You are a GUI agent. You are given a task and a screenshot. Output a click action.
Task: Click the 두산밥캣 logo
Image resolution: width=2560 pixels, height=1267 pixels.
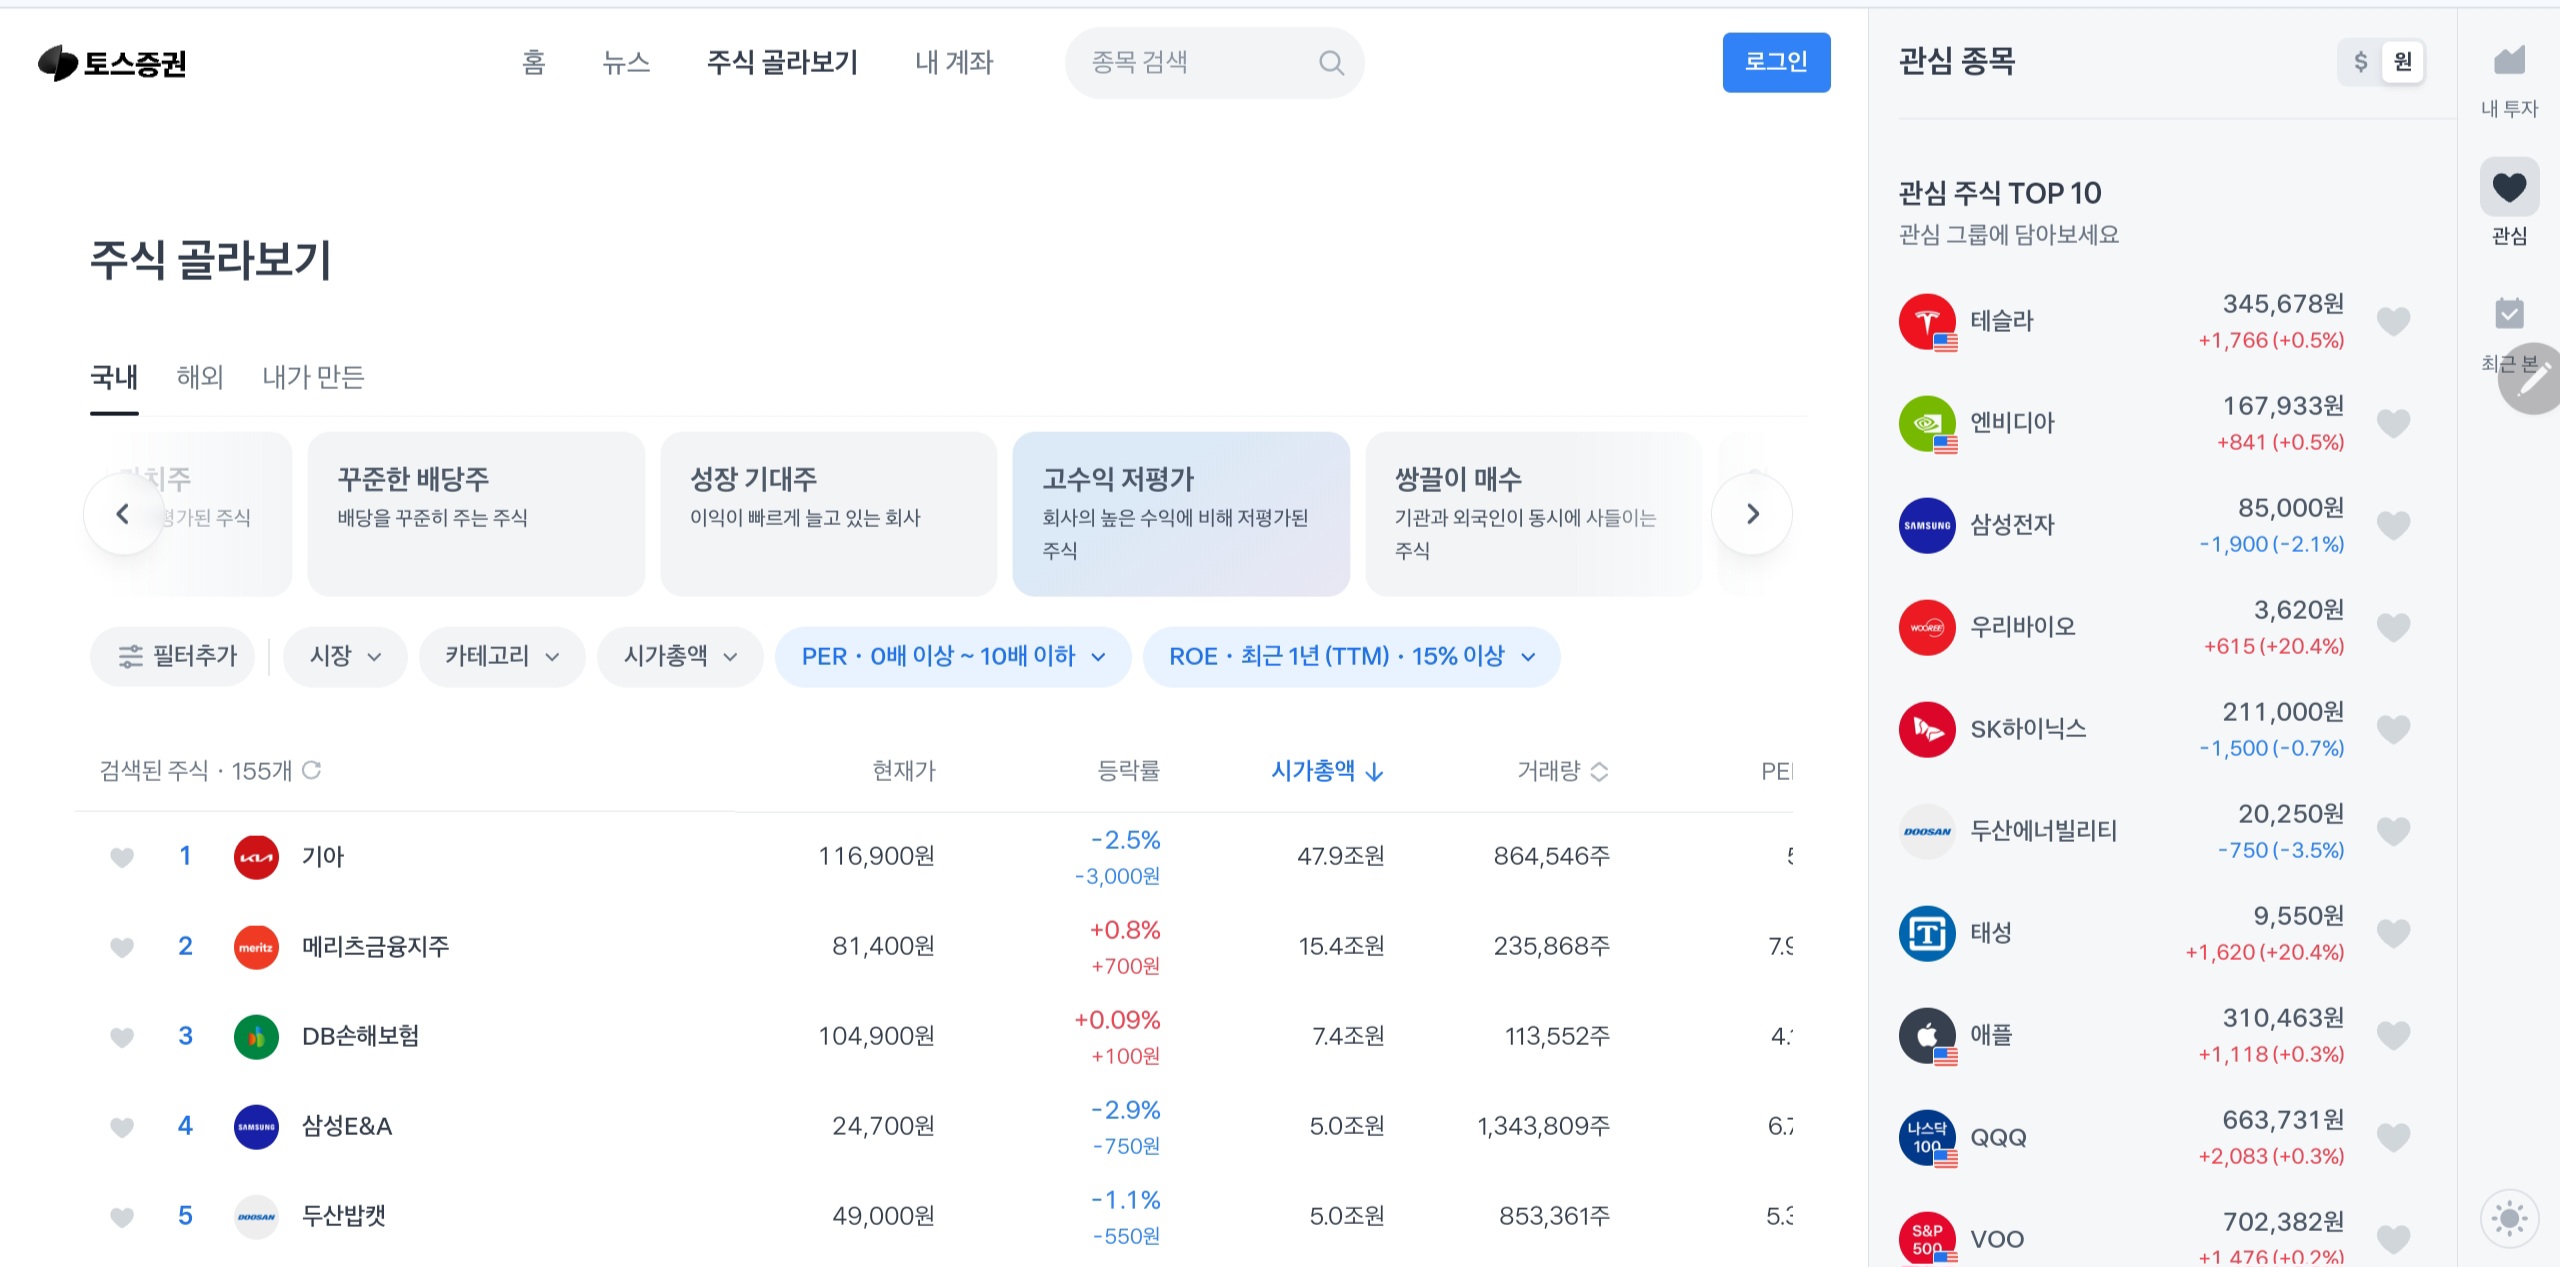tap(256, 1217)
